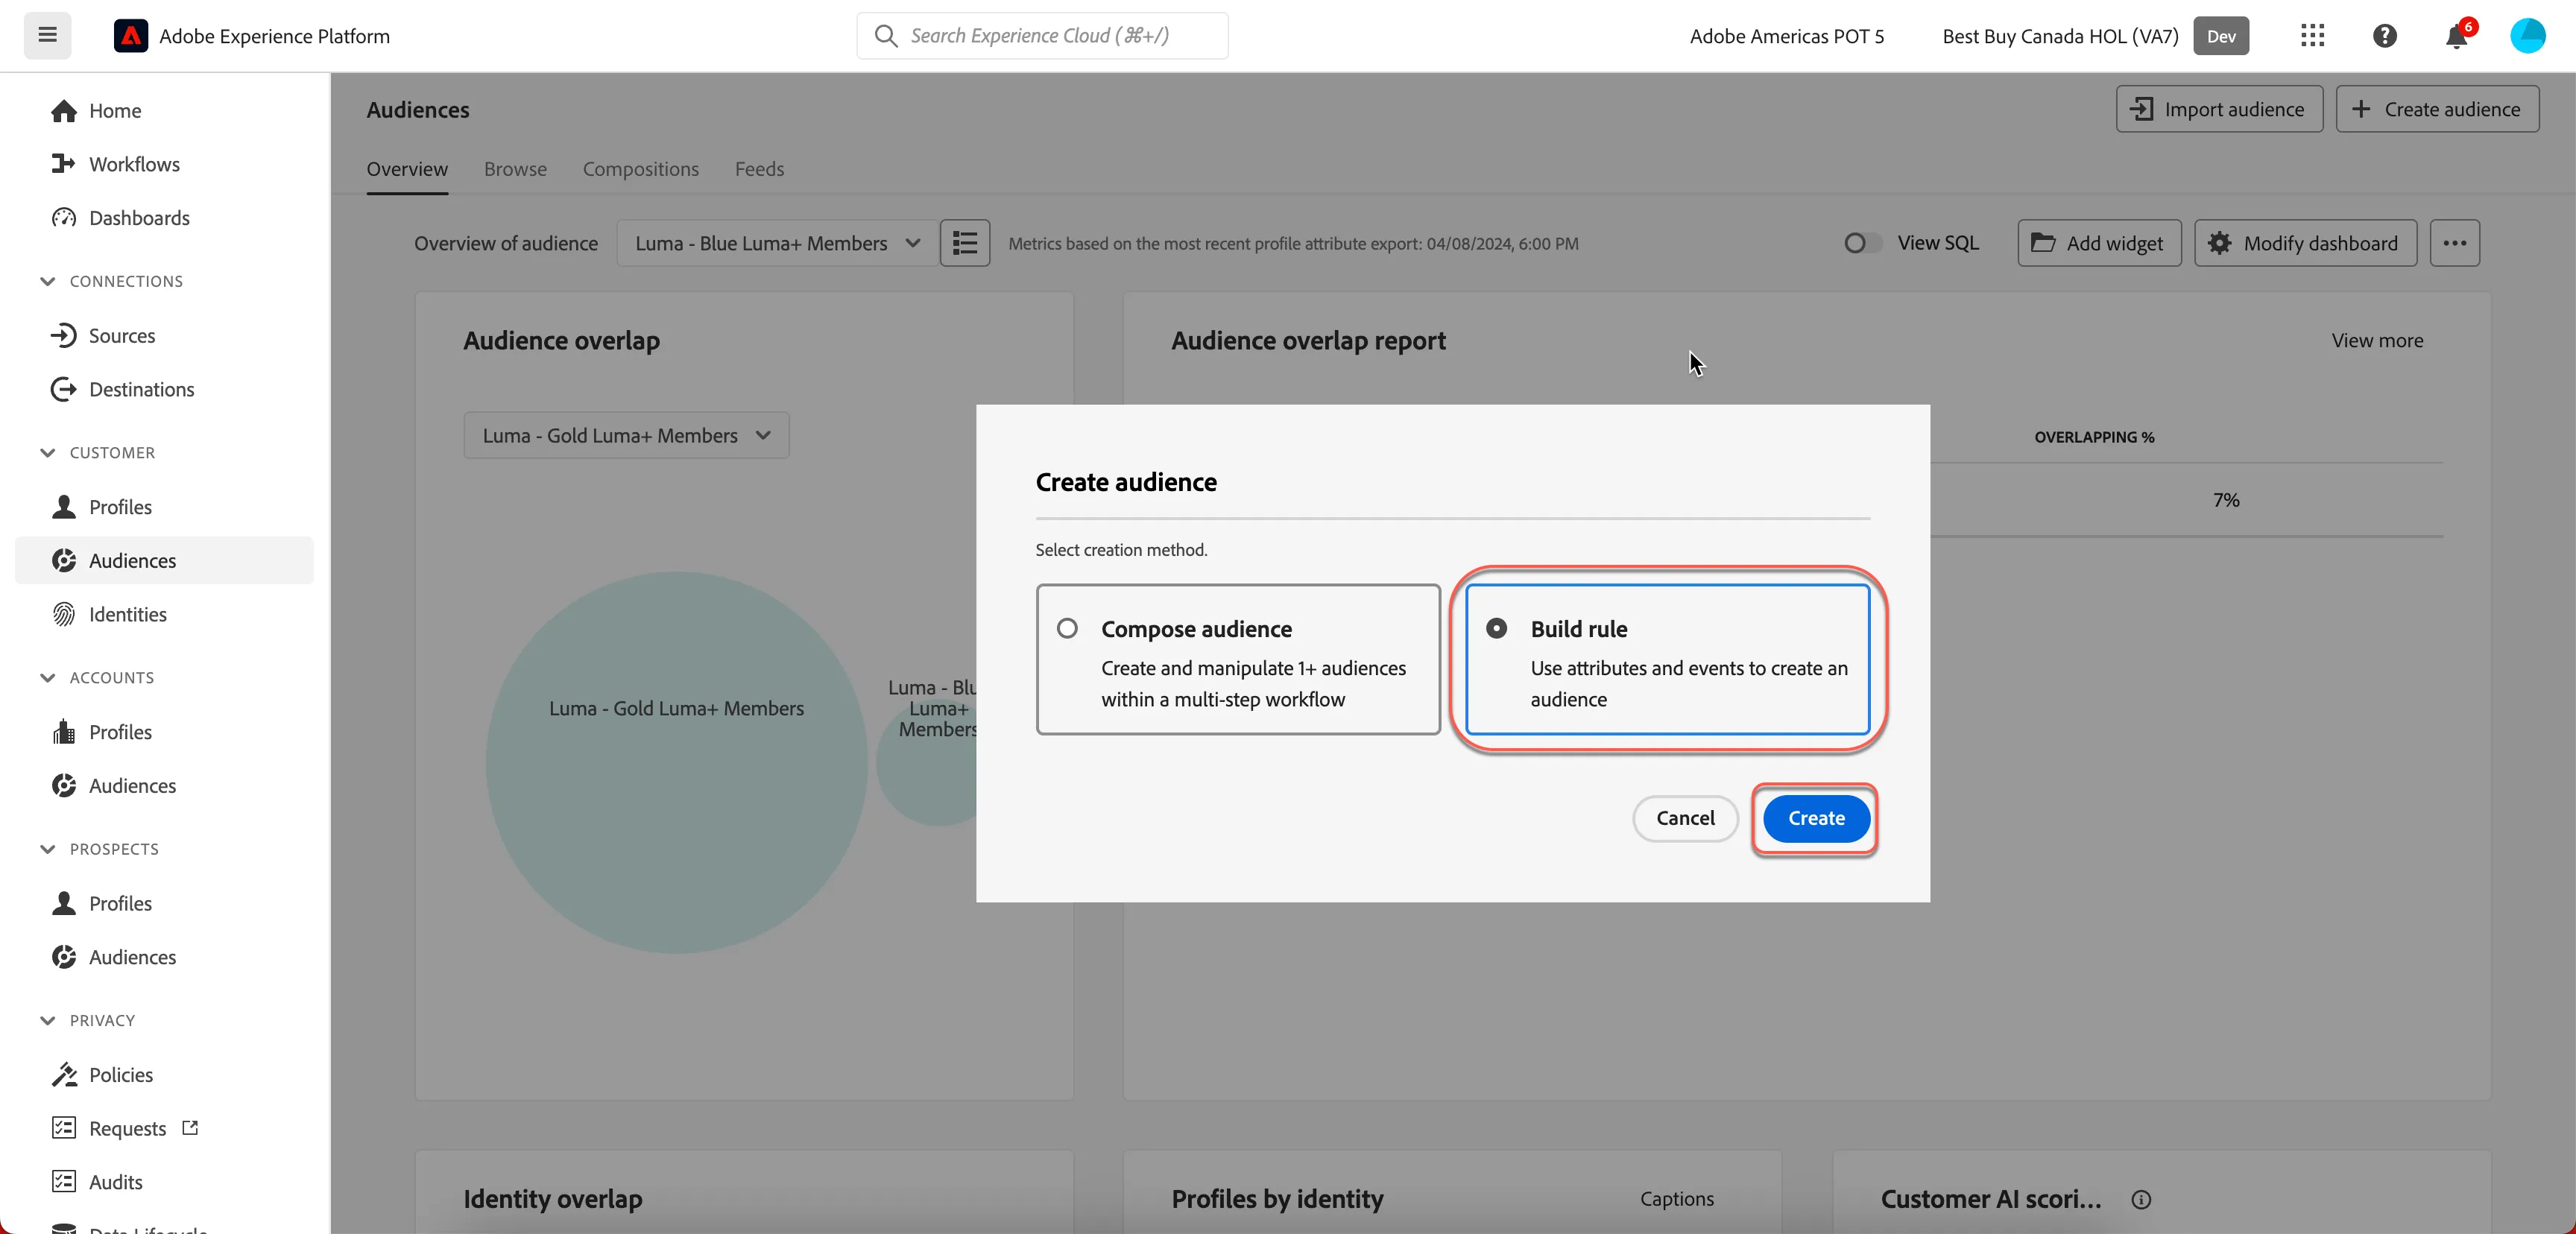Select the Build rule radio option
2576x1234 pixels.
coord(1496,628)
